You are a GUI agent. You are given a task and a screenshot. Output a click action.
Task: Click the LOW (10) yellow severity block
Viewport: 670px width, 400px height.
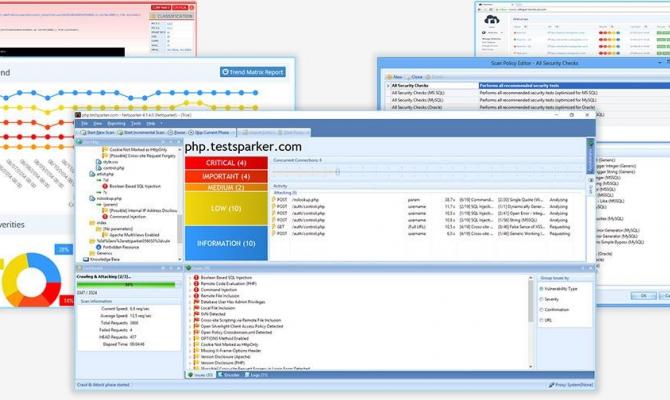pyautogui.click(x=226, y=209)
